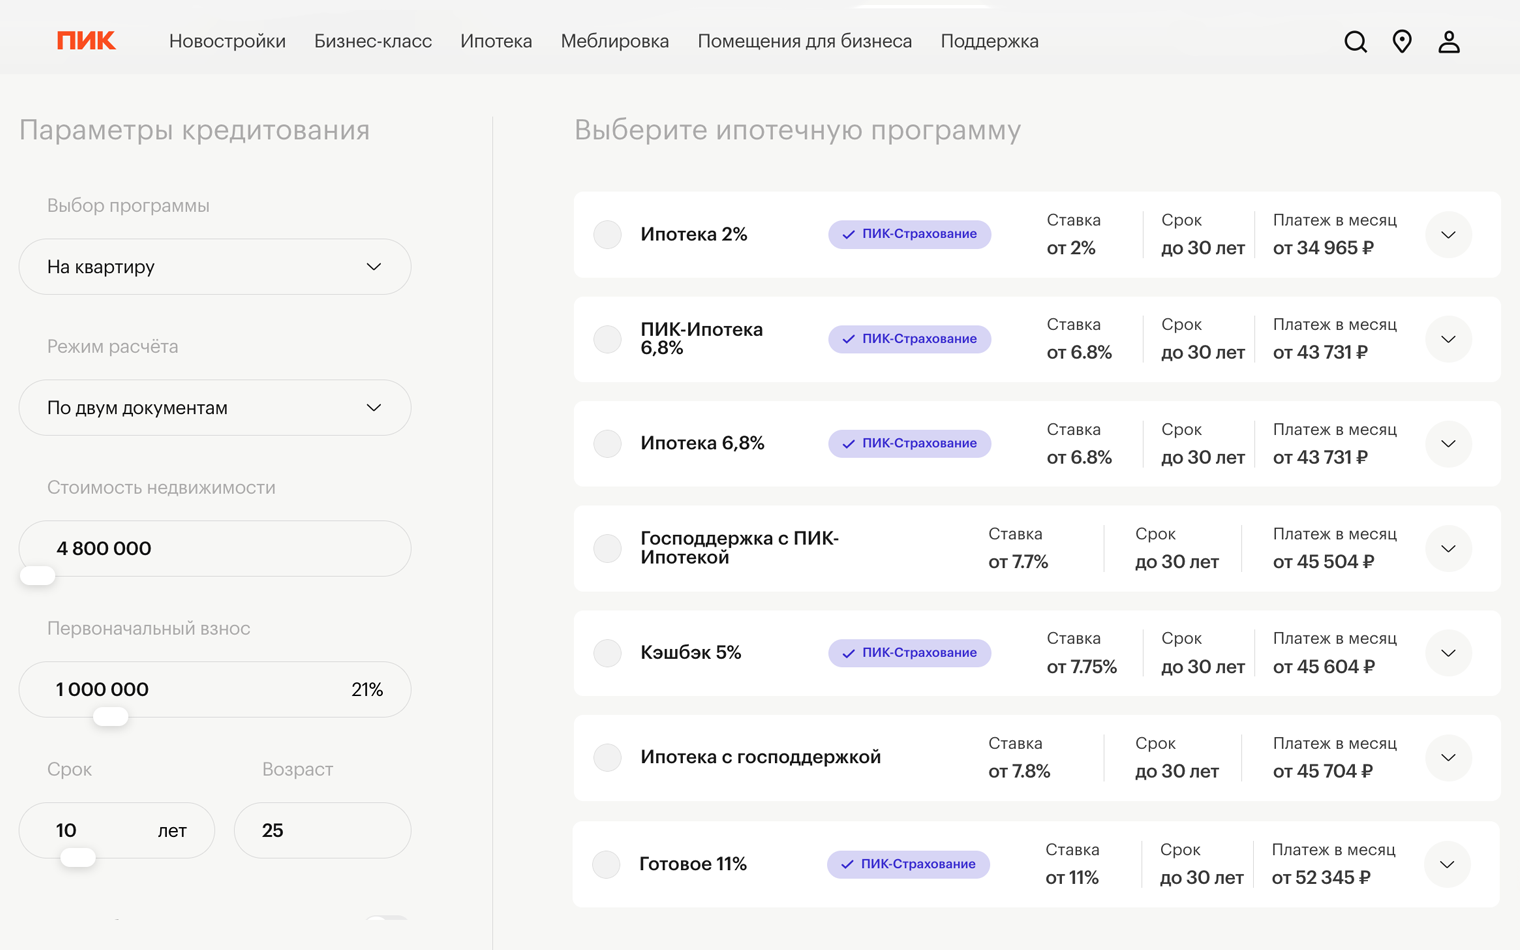
Task: Click the от 45 504 ₽ payment value
Action: click(x=1323, y=562)
